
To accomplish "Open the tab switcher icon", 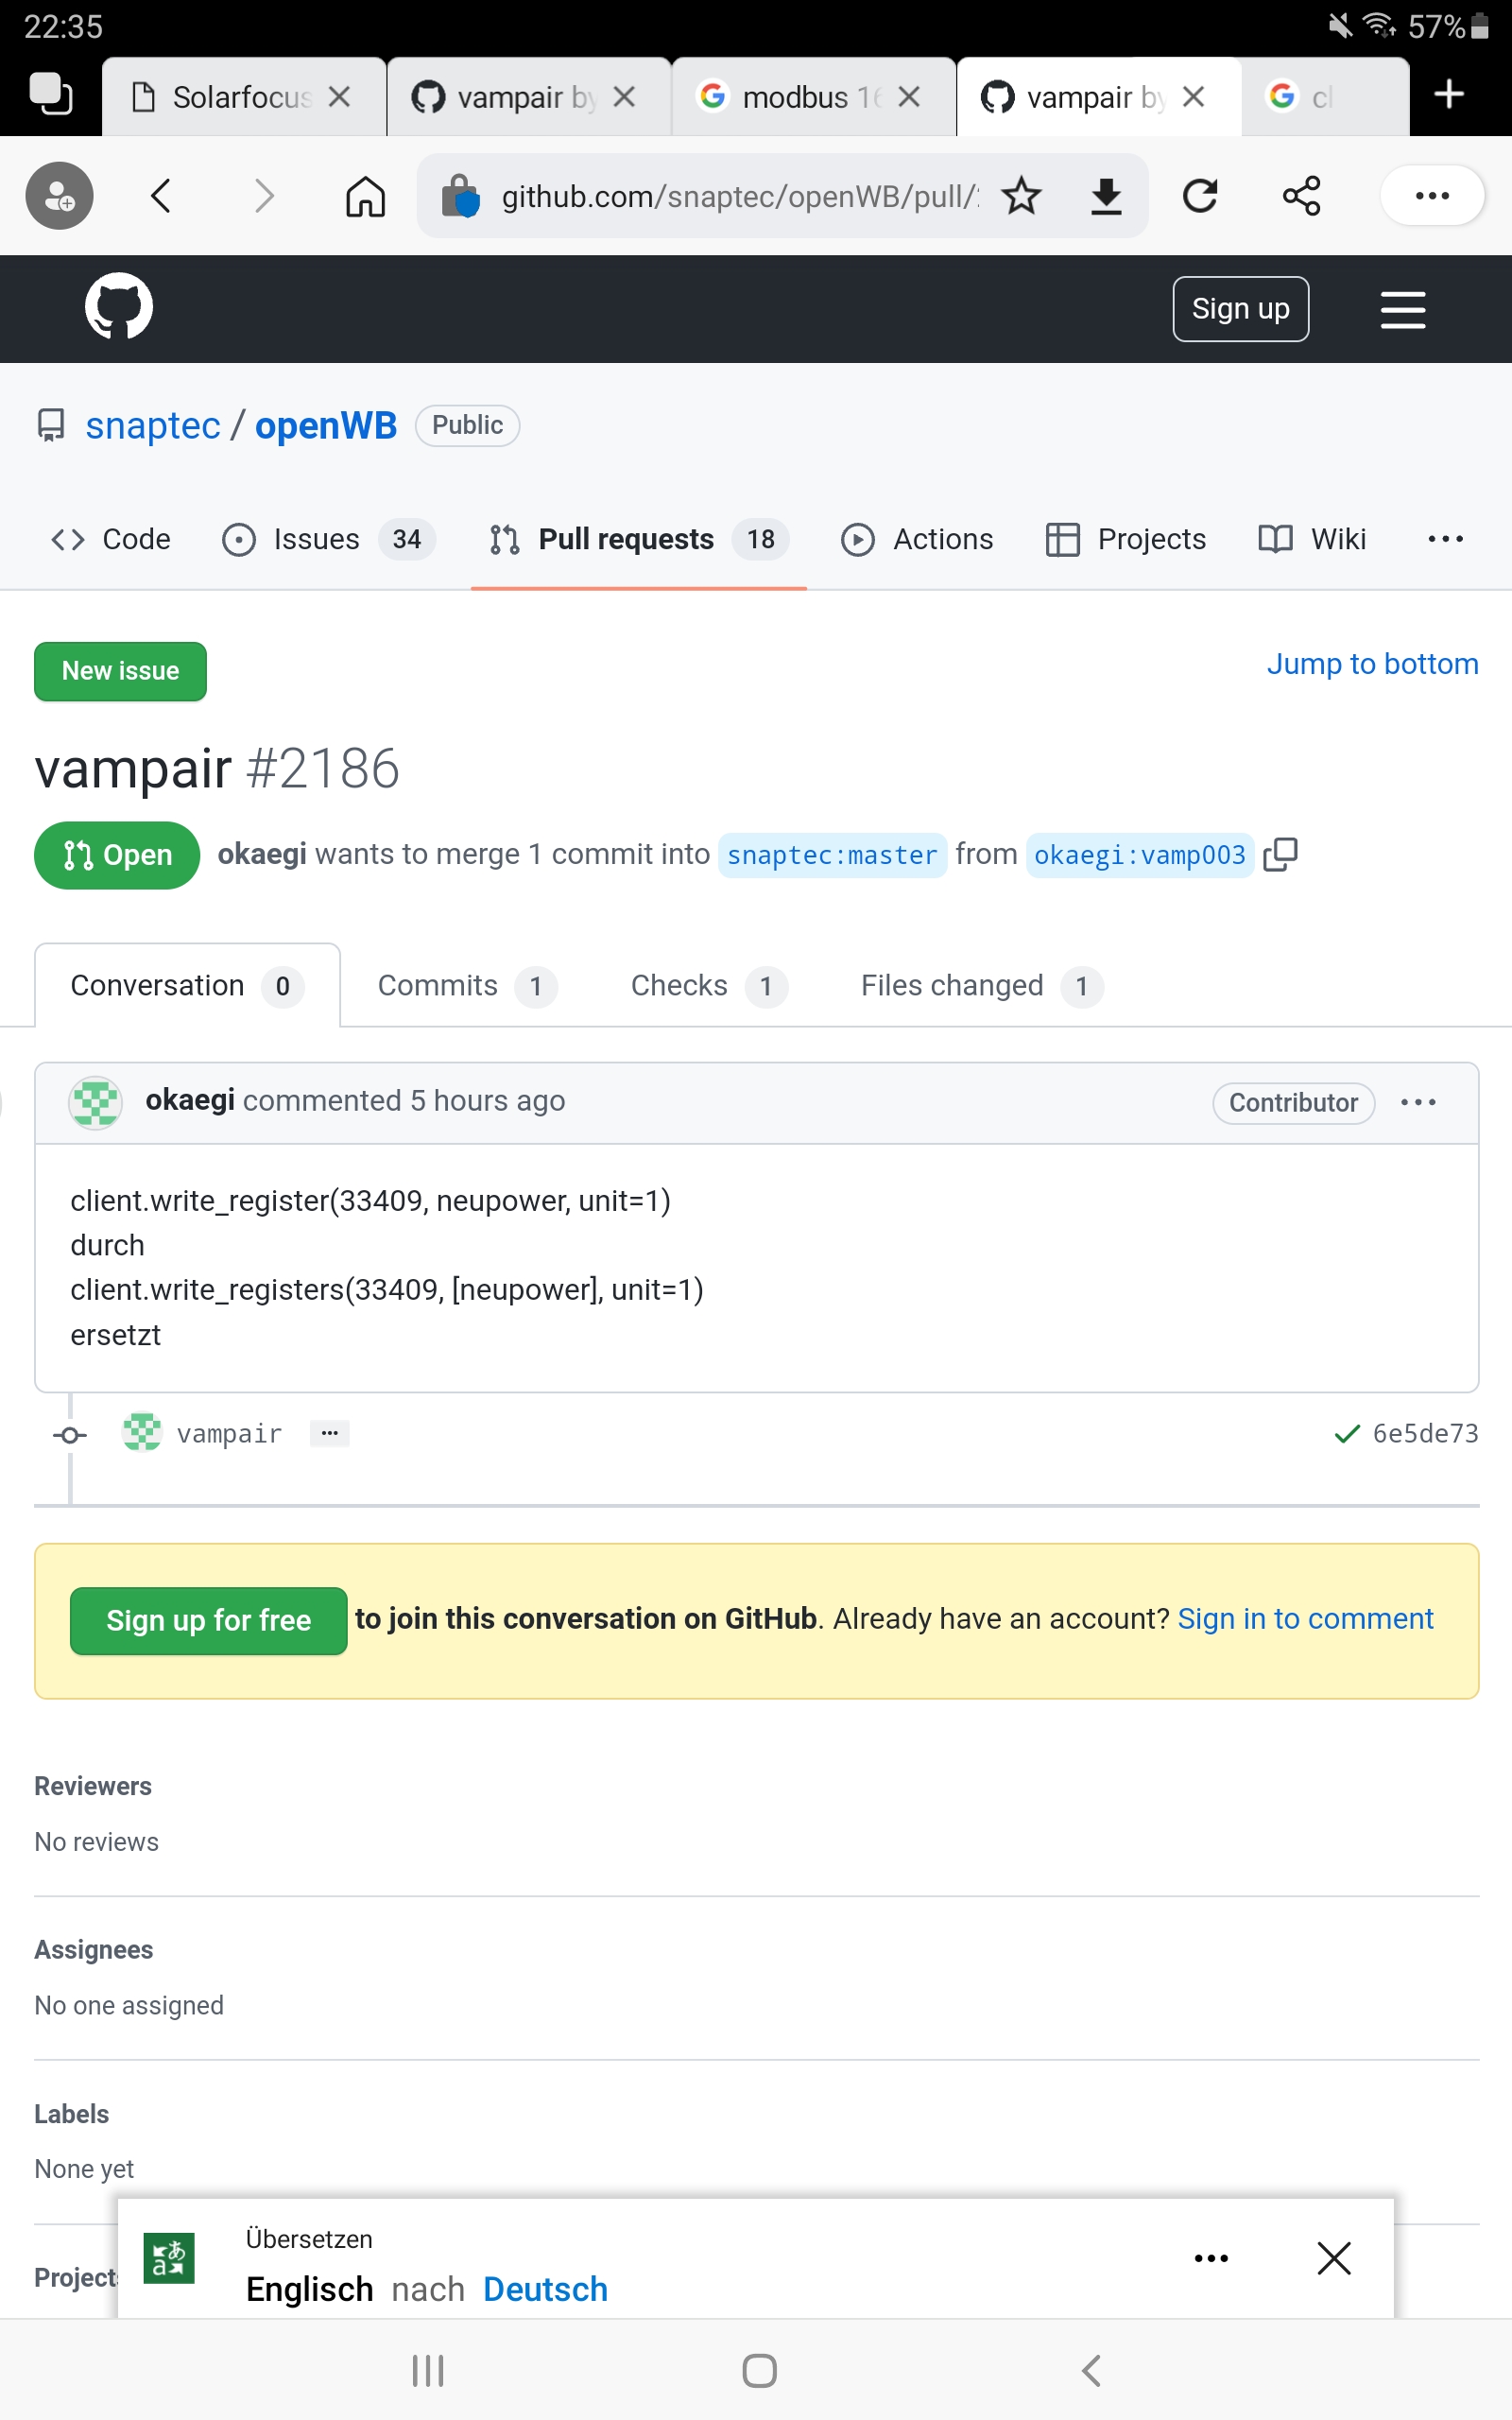I will click(x=50, y=95).
